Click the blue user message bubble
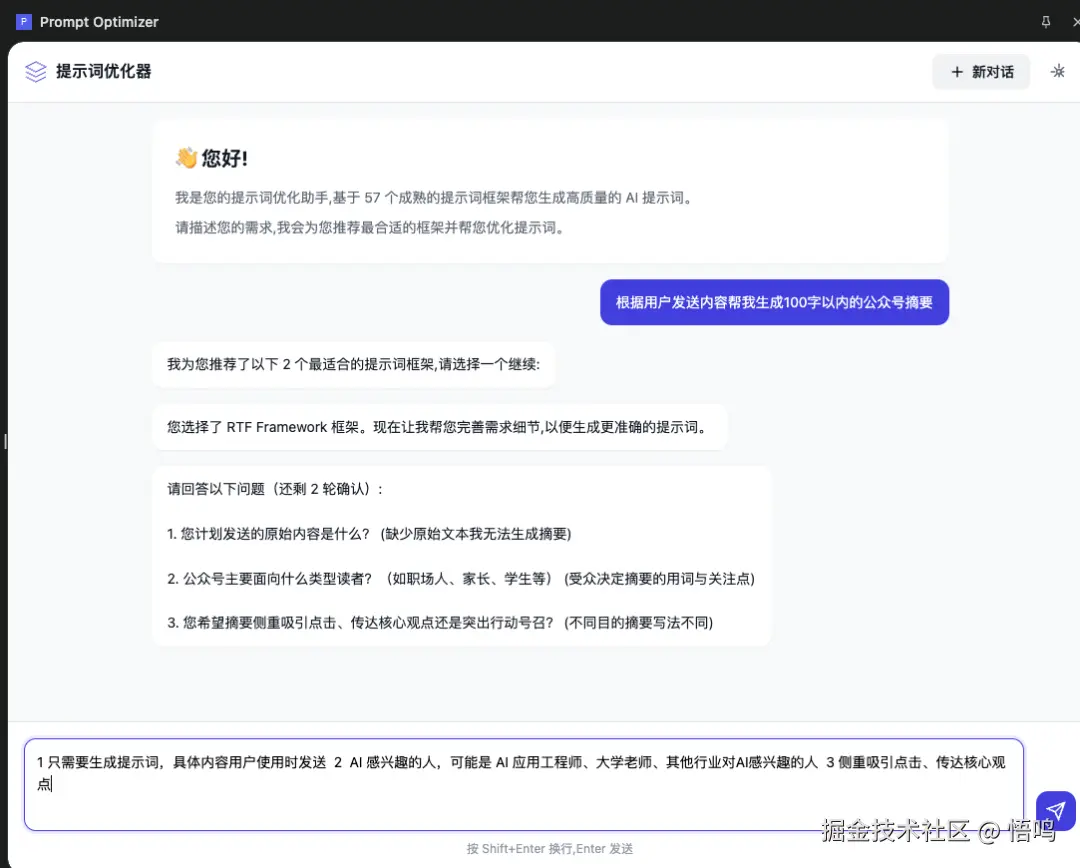 (x=774, y=302)
